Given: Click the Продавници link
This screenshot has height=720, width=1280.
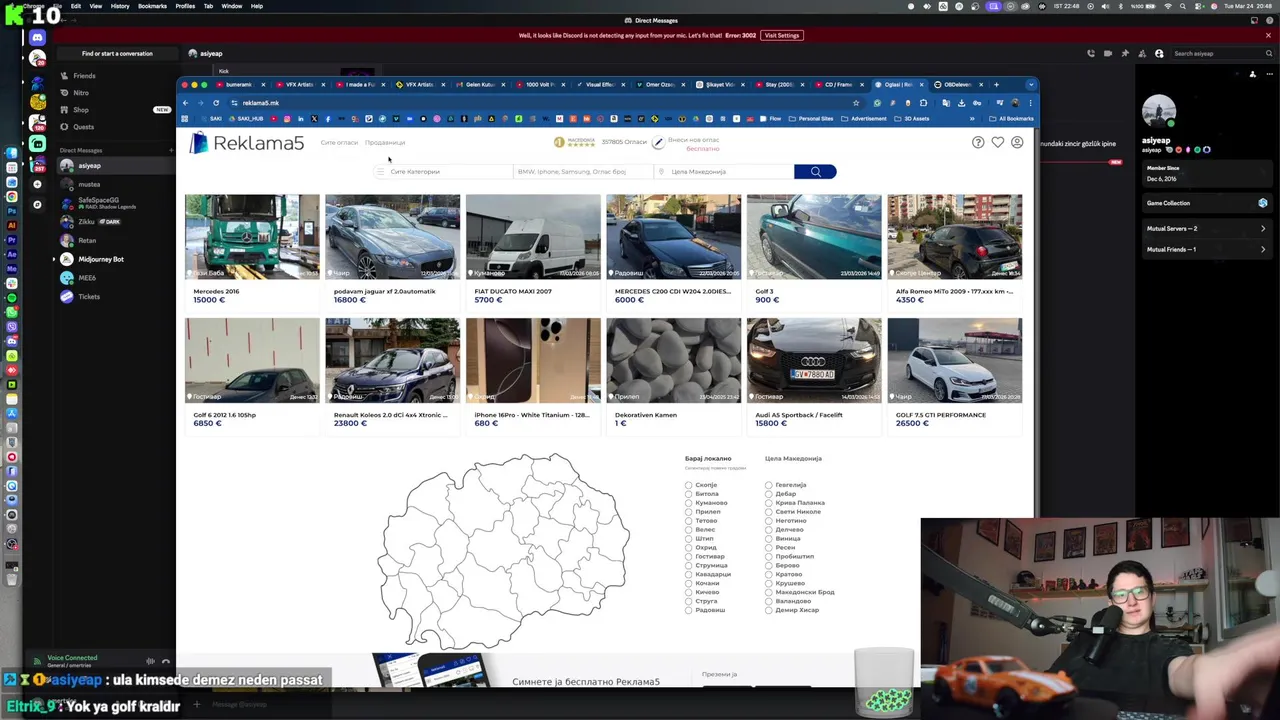Looking at the screenshot, I should (385, 143).
